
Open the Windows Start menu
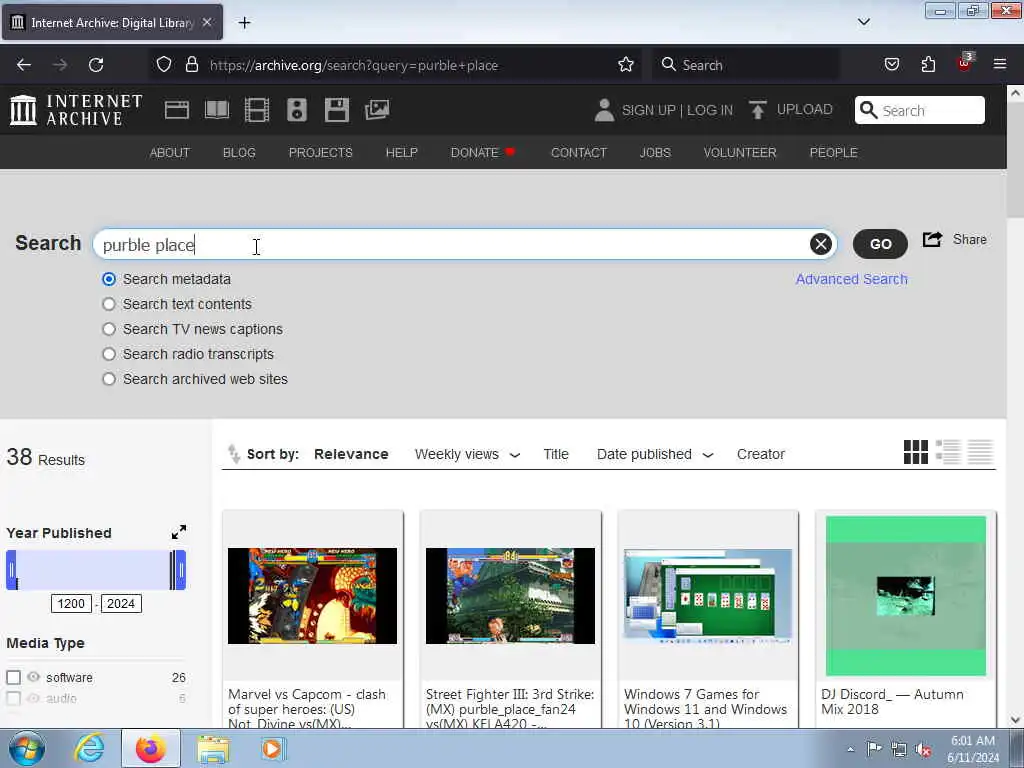(27, 748)
